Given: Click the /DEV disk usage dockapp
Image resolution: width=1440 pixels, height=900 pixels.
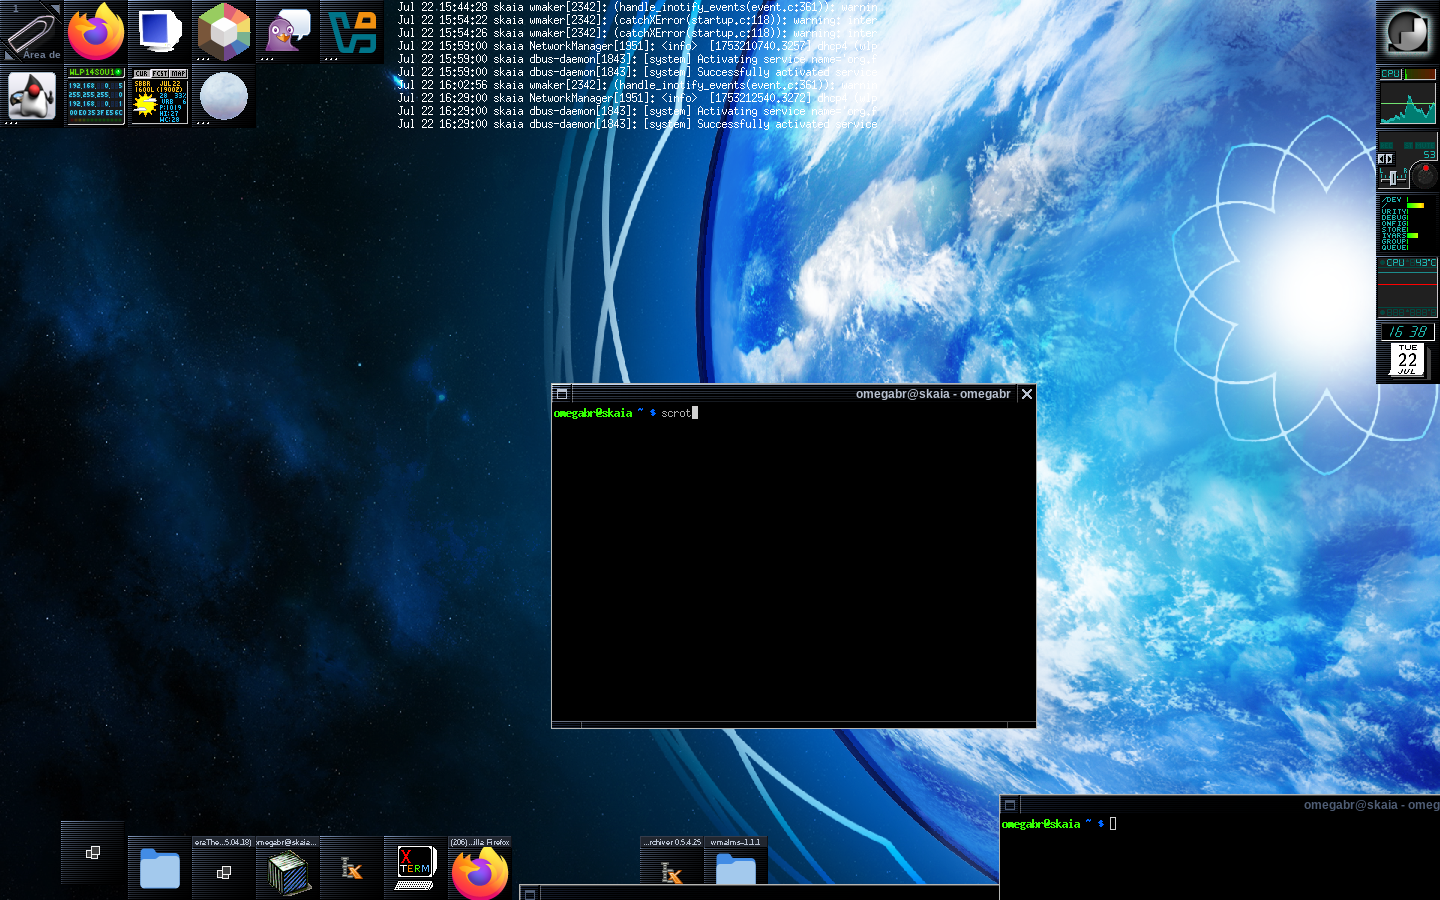Looking at the screenshot, I should 1408,224.
